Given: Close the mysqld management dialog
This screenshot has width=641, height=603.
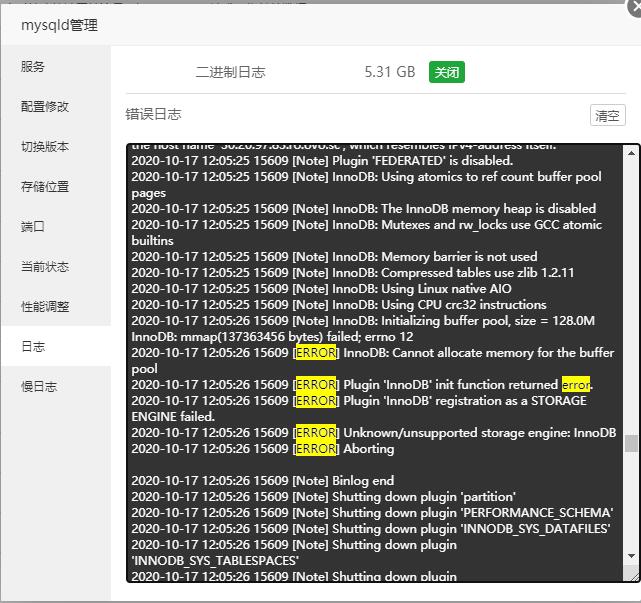Looking at the screenshot, I should (x=635, y=7).
